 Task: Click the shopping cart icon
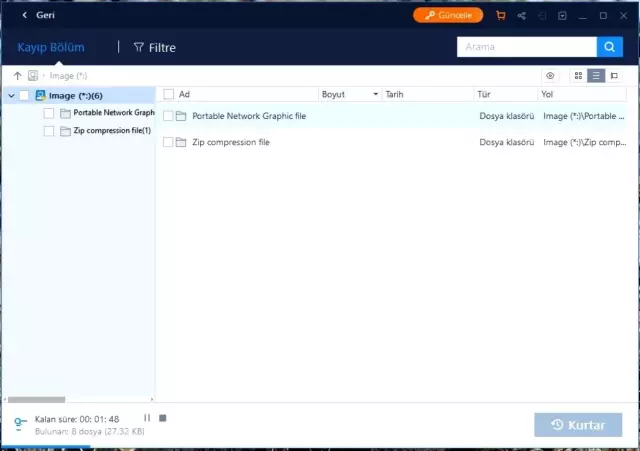(500, 16)
